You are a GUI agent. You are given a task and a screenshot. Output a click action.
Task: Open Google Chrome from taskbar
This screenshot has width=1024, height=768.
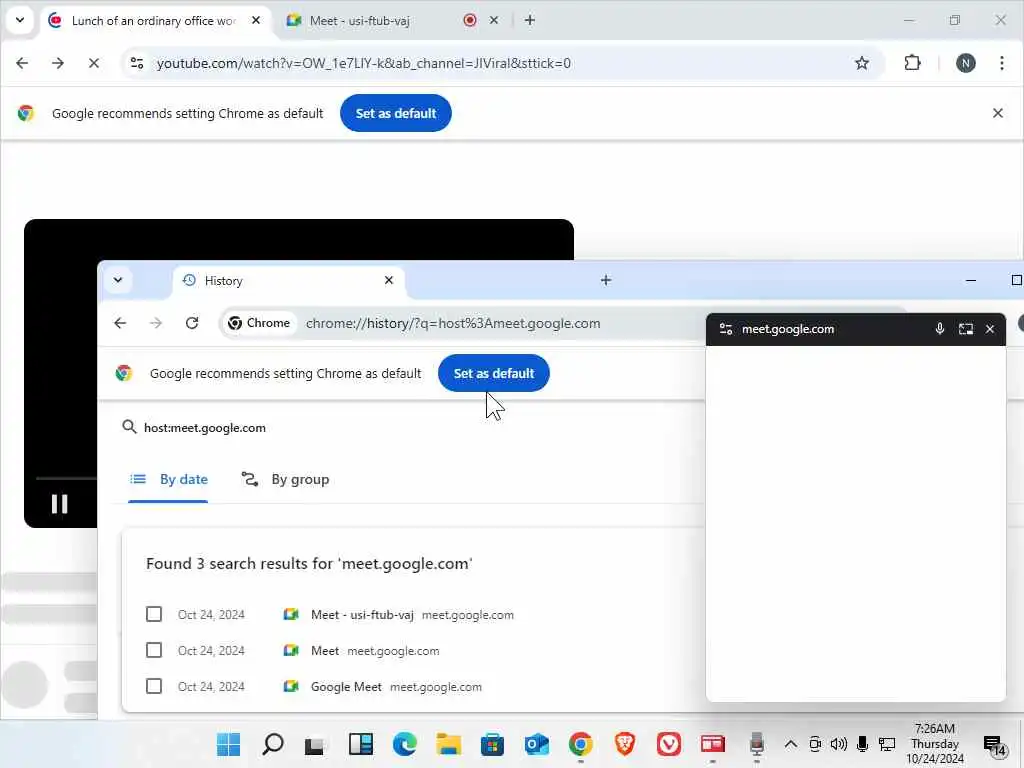(x=581, y=744)
